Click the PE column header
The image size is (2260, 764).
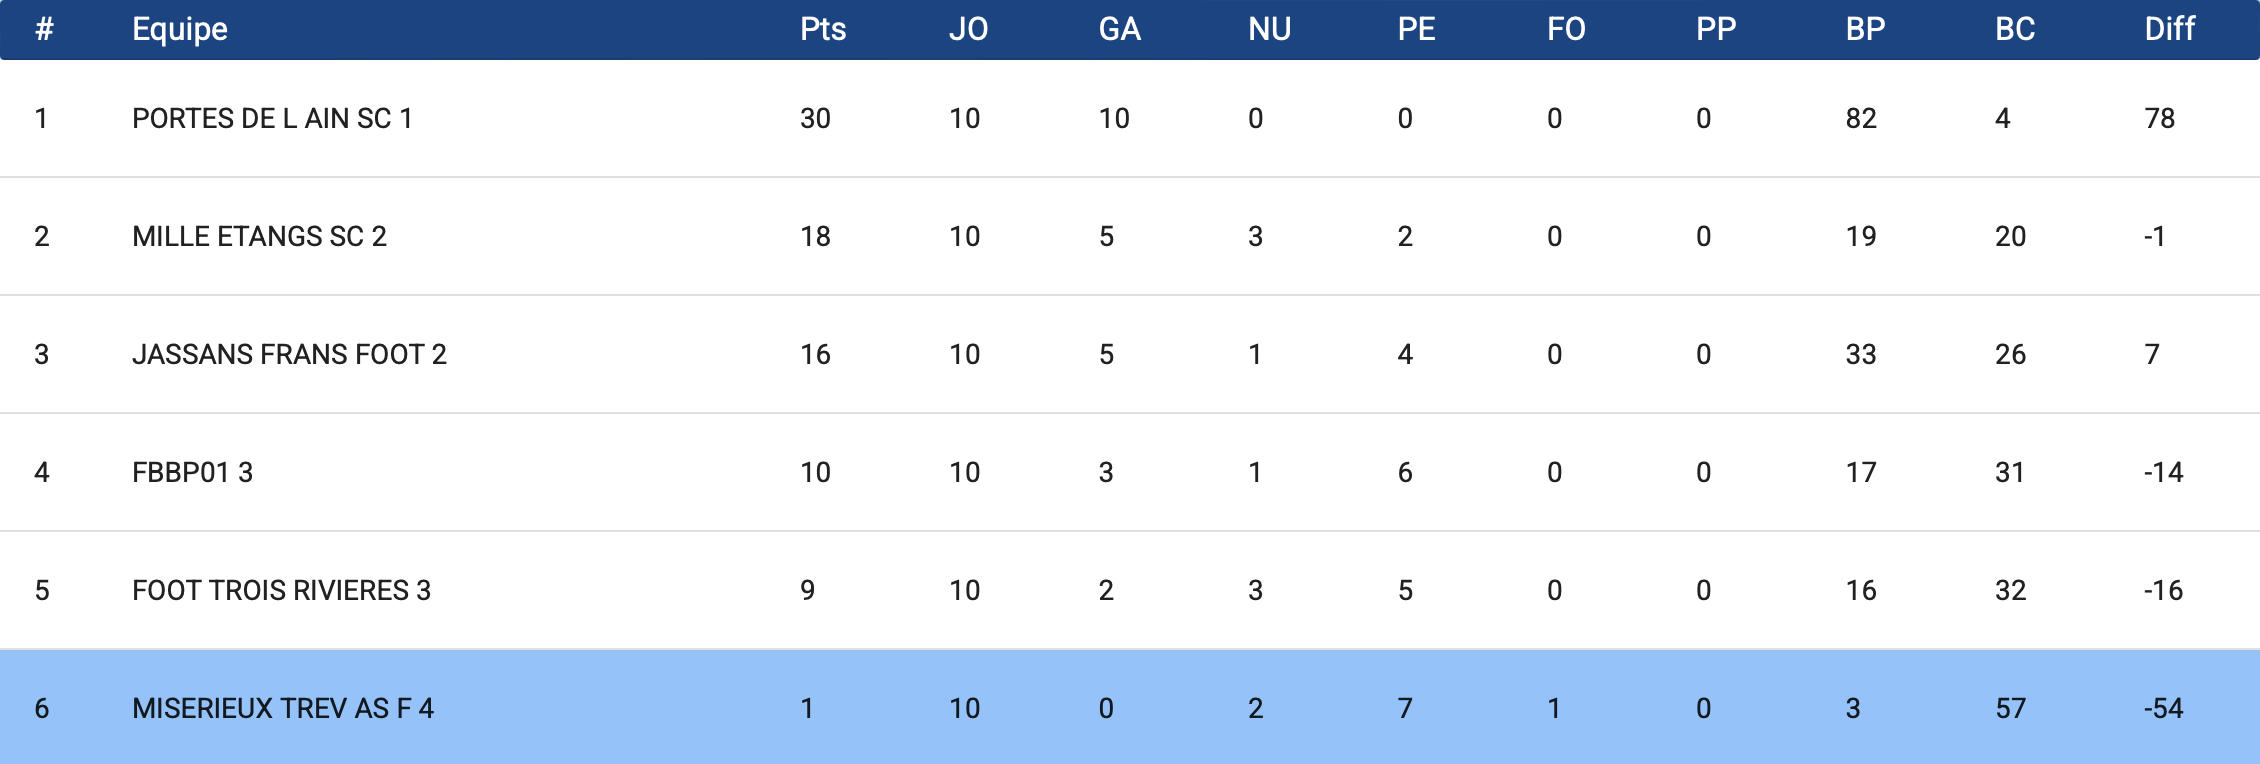pos(1416,29)
